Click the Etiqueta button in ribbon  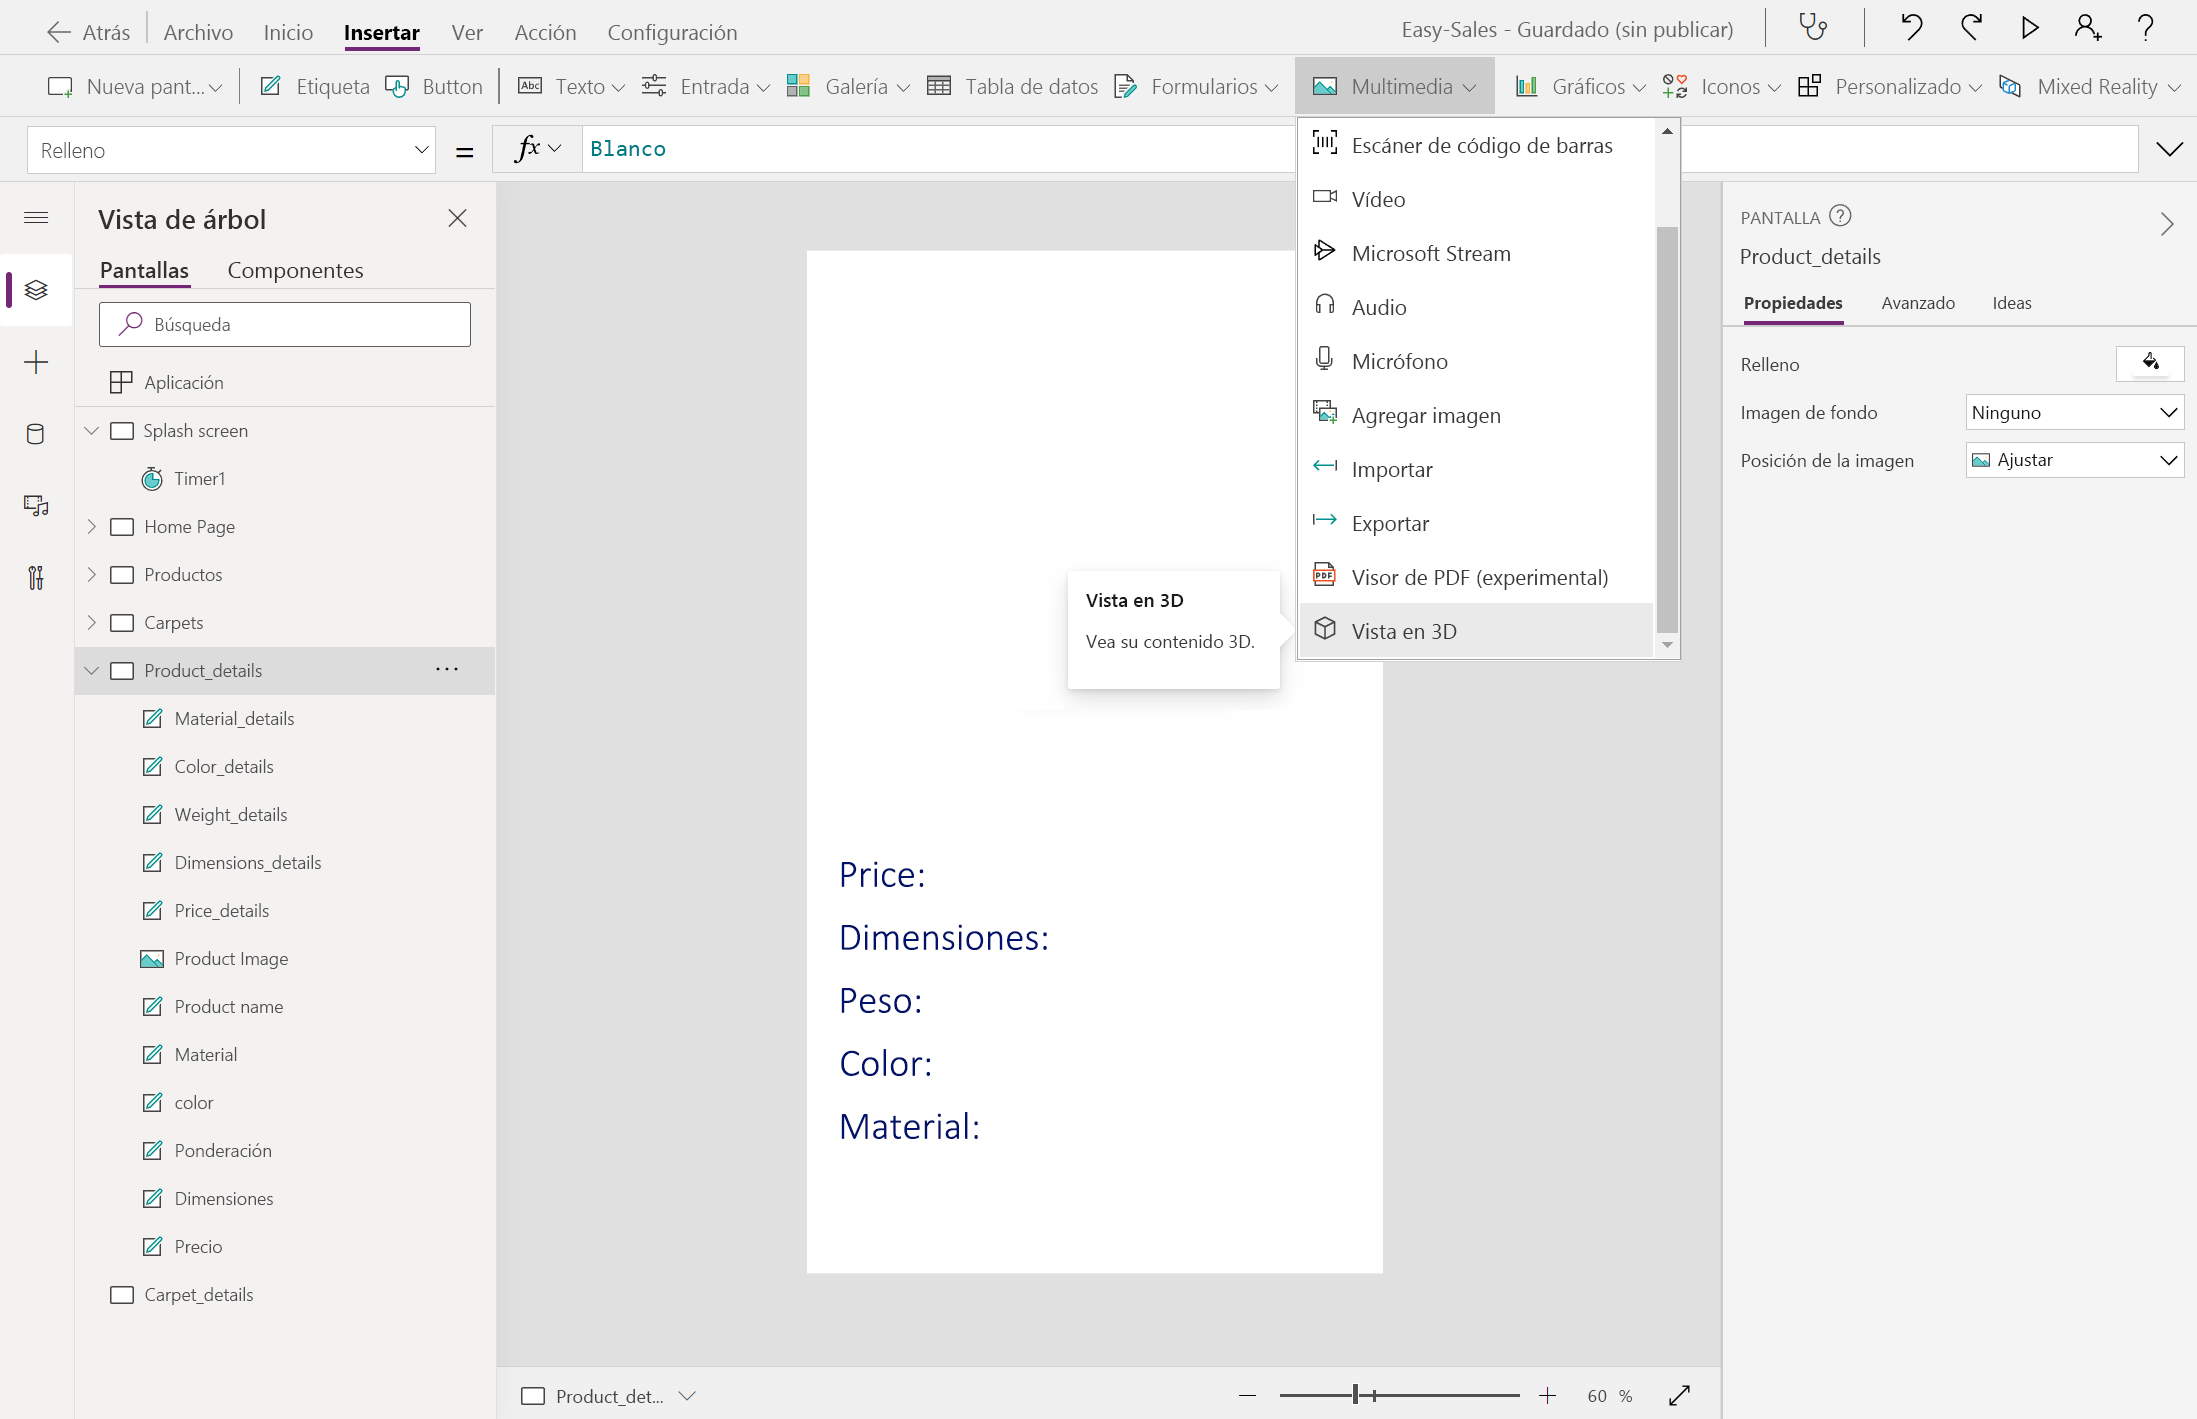click(x=315, y=87)
